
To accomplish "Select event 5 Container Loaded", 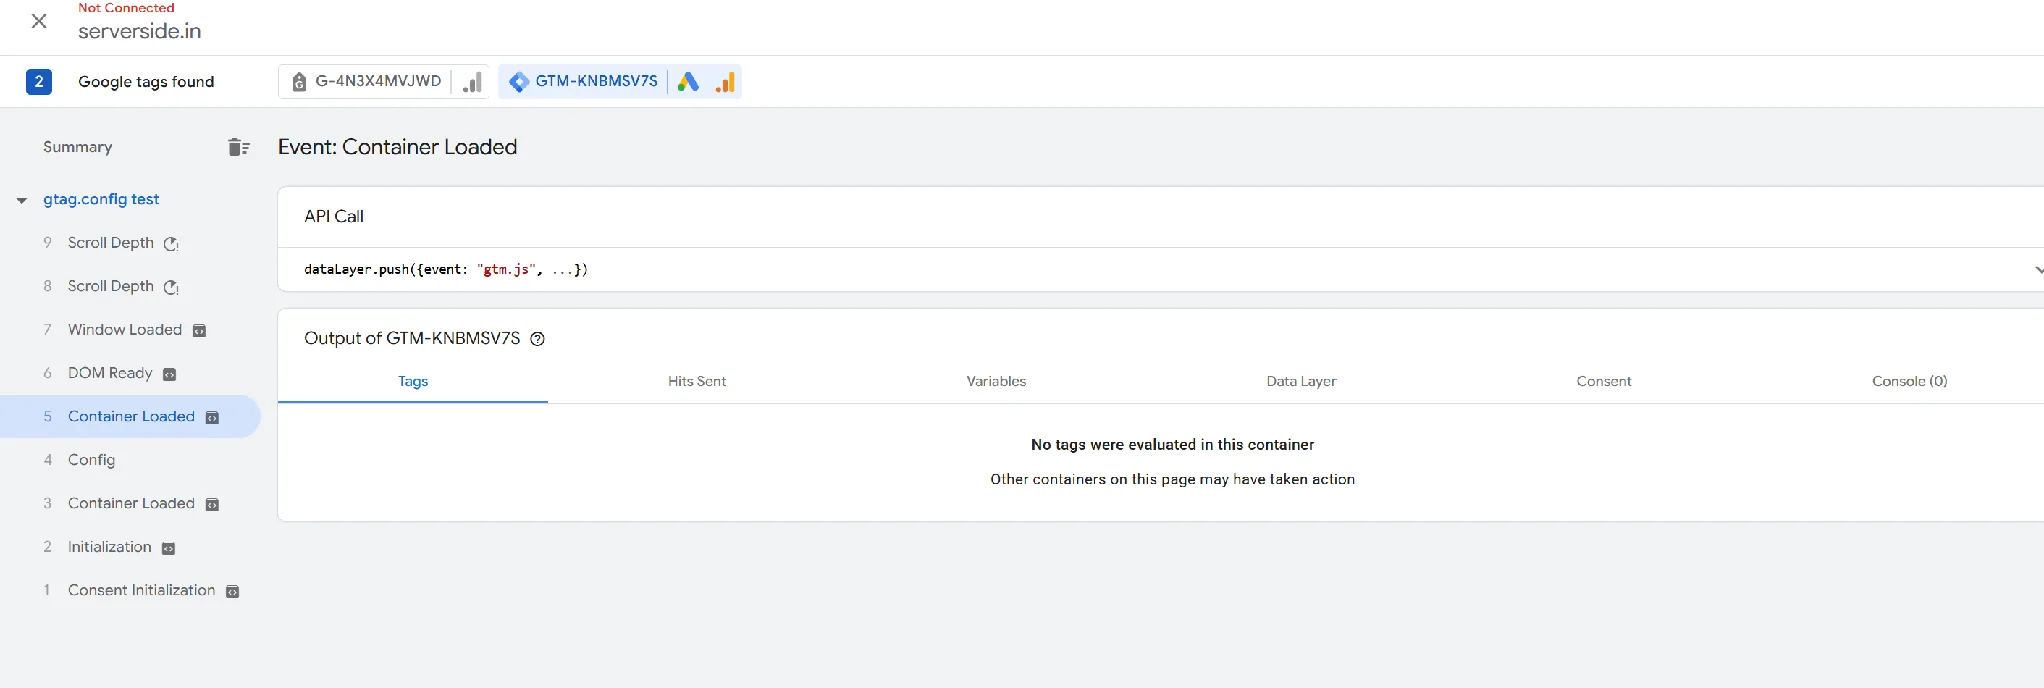I will coord(131,416).
